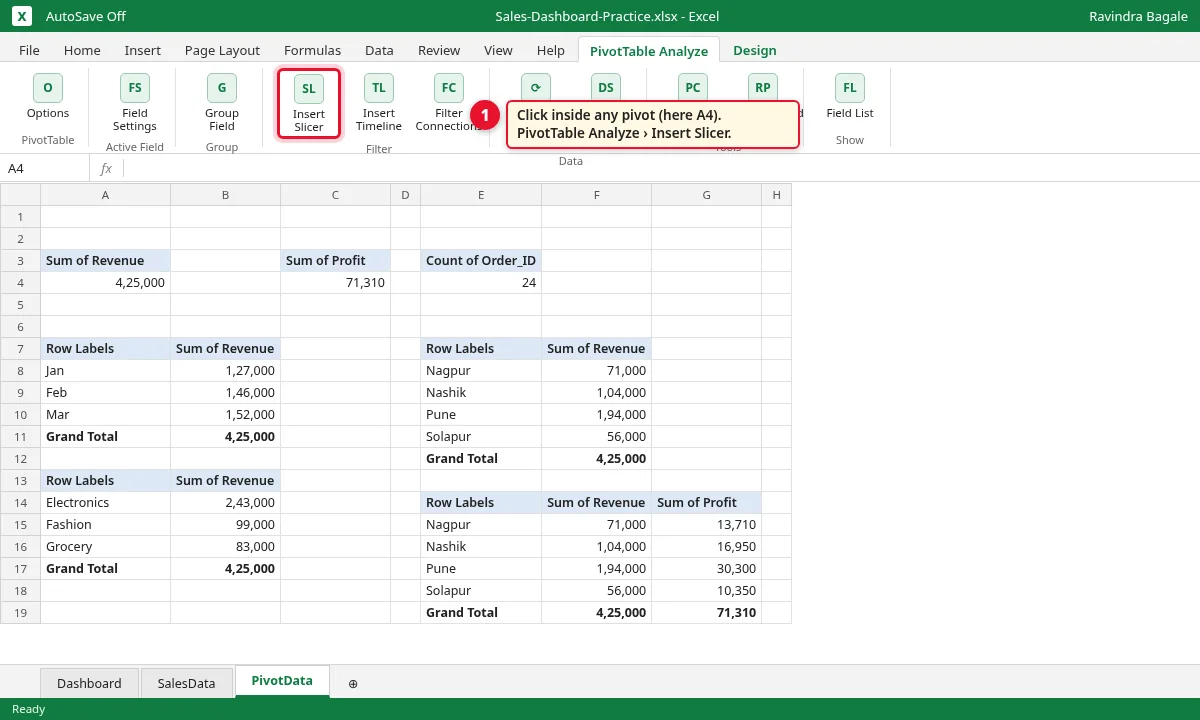Select column G header
The height and width of the screenshot is (720, 1200).
pyautogui.click(x=707, y=195)
